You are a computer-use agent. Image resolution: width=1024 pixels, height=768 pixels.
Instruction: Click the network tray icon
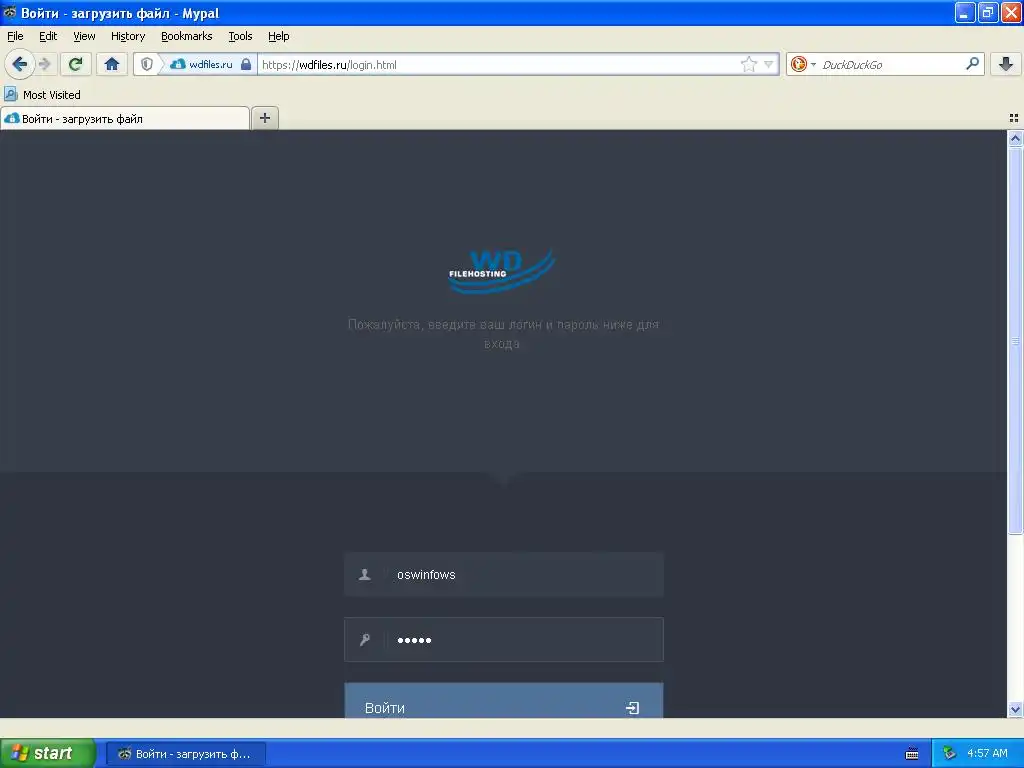point(949,753)
